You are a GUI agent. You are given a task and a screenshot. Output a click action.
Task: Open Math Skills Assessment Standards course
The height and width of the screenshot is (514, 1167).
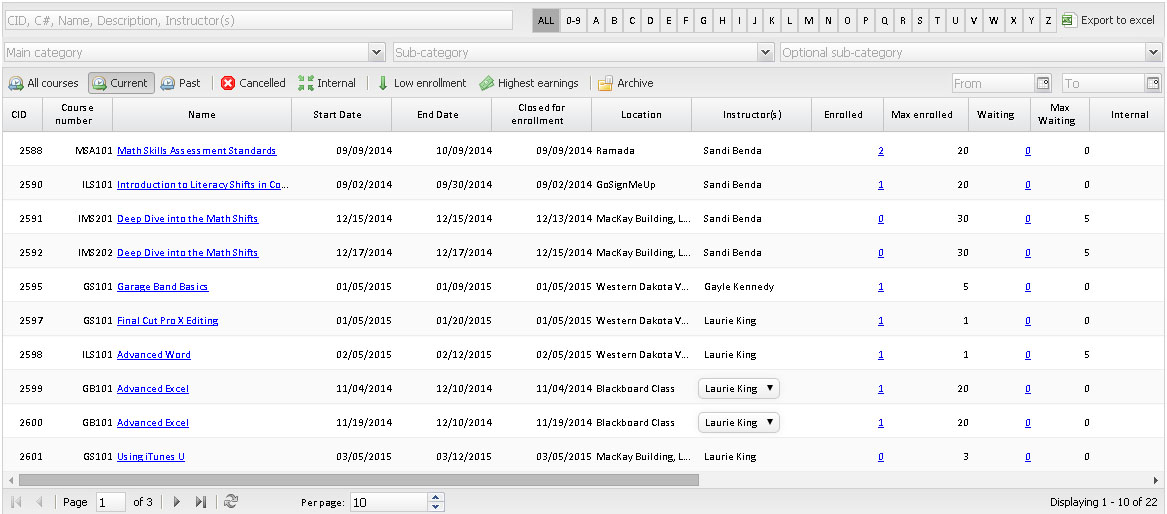click(196, 150)
